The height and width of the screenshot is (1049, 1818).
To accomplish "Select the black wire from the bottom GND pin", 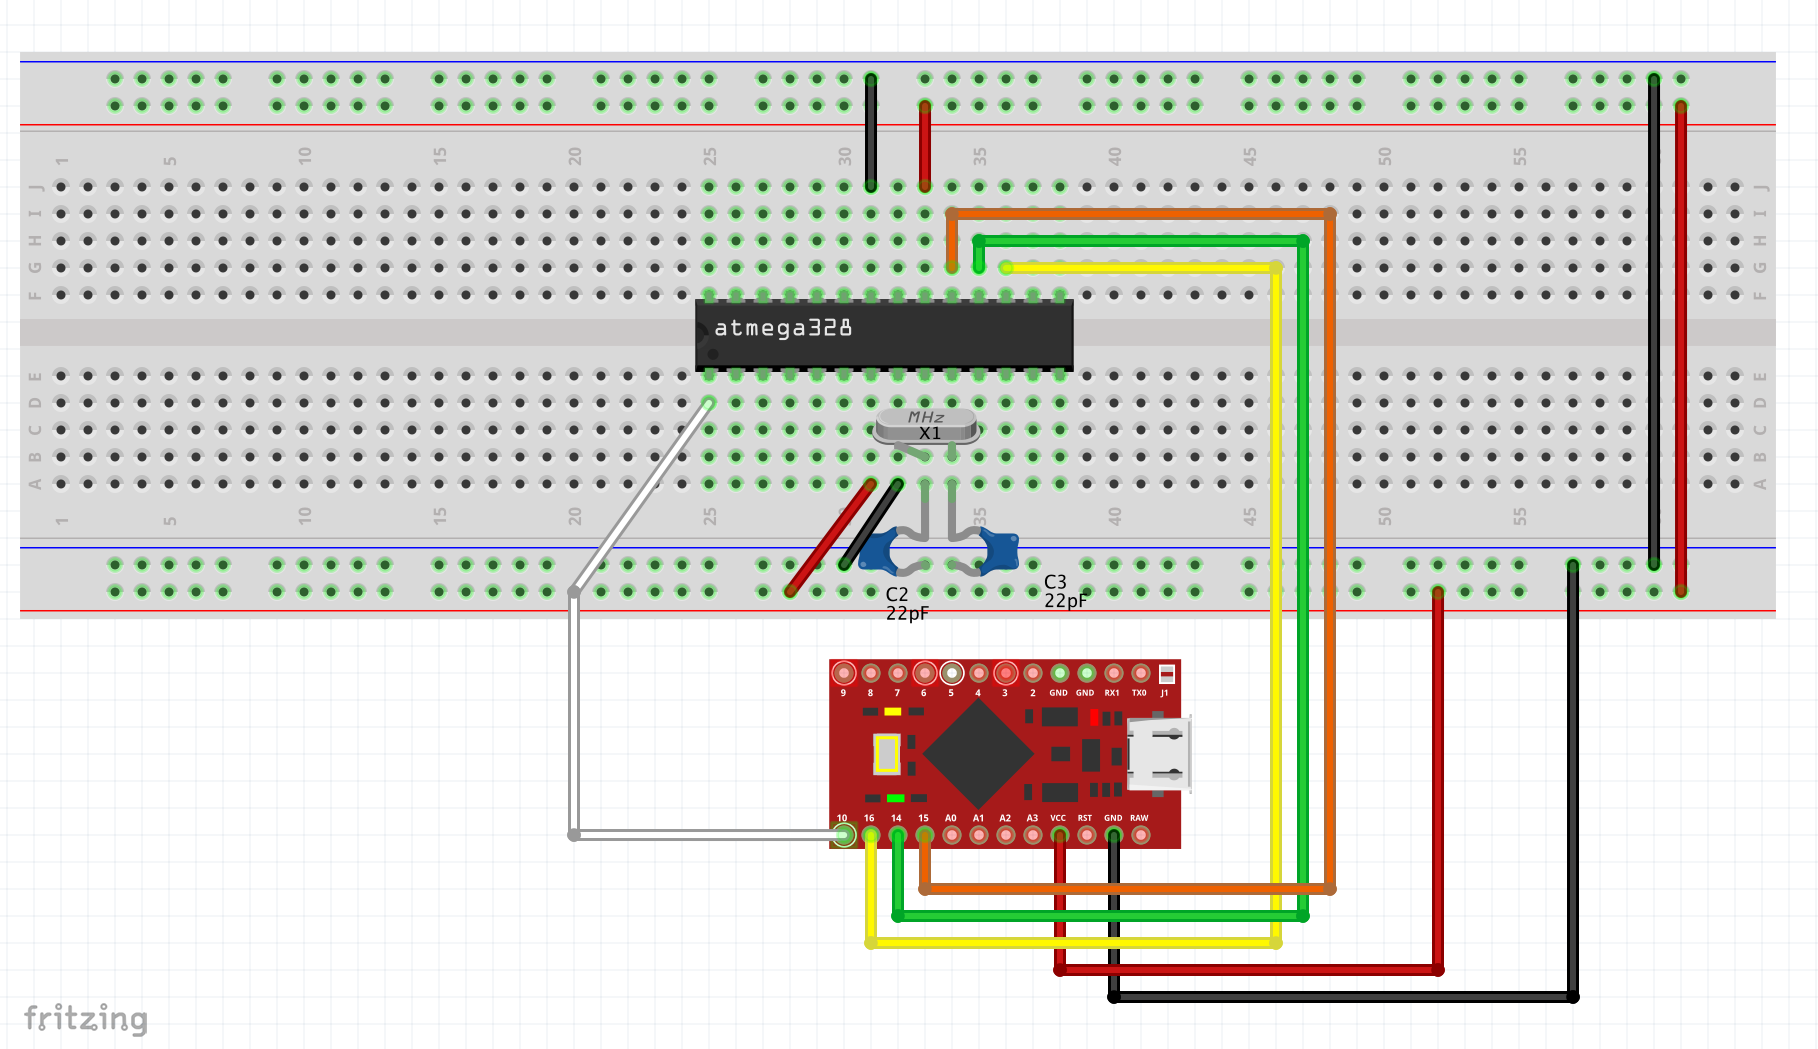I will [x=1573, y=780].
